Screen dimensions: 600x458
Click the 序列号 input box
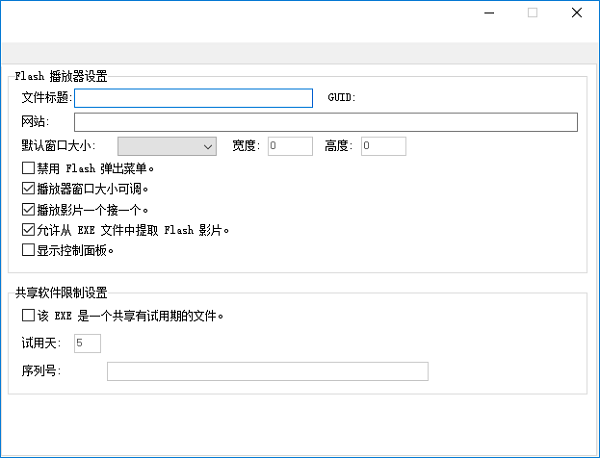[x=267, y=371]
